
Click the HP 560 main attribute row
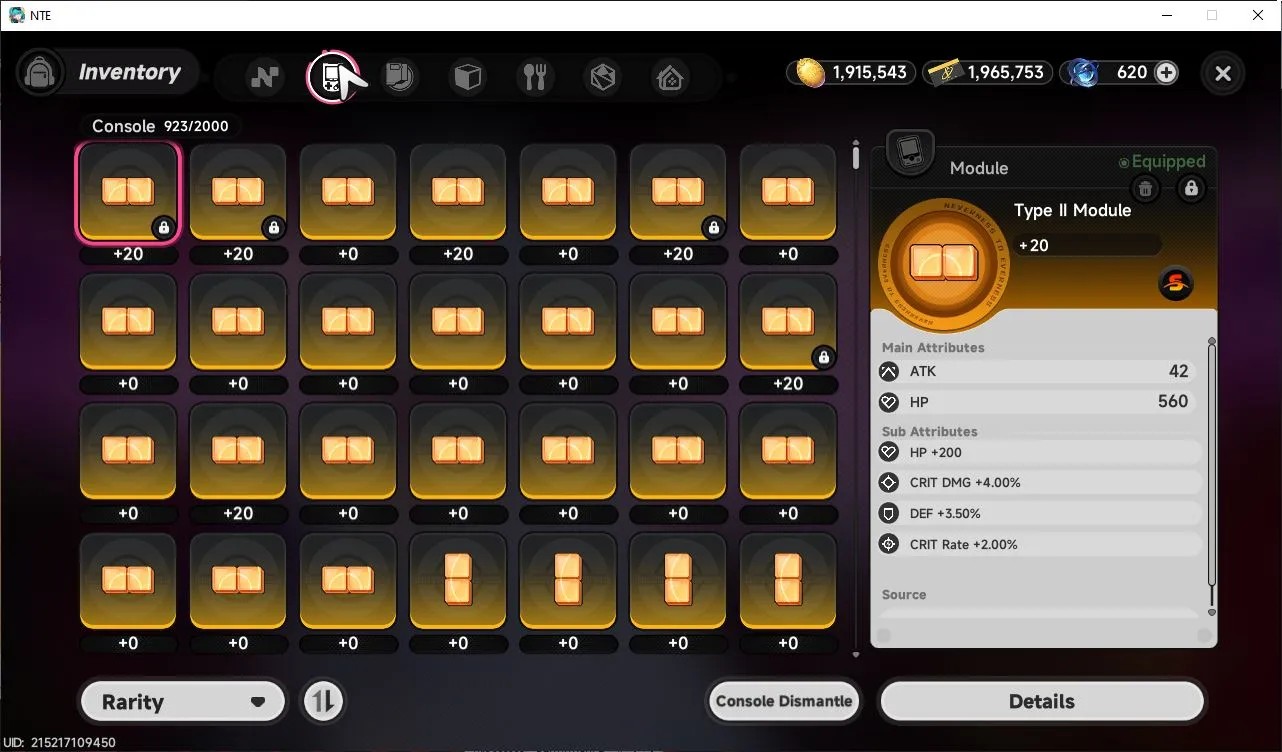tap(1036, 401)
